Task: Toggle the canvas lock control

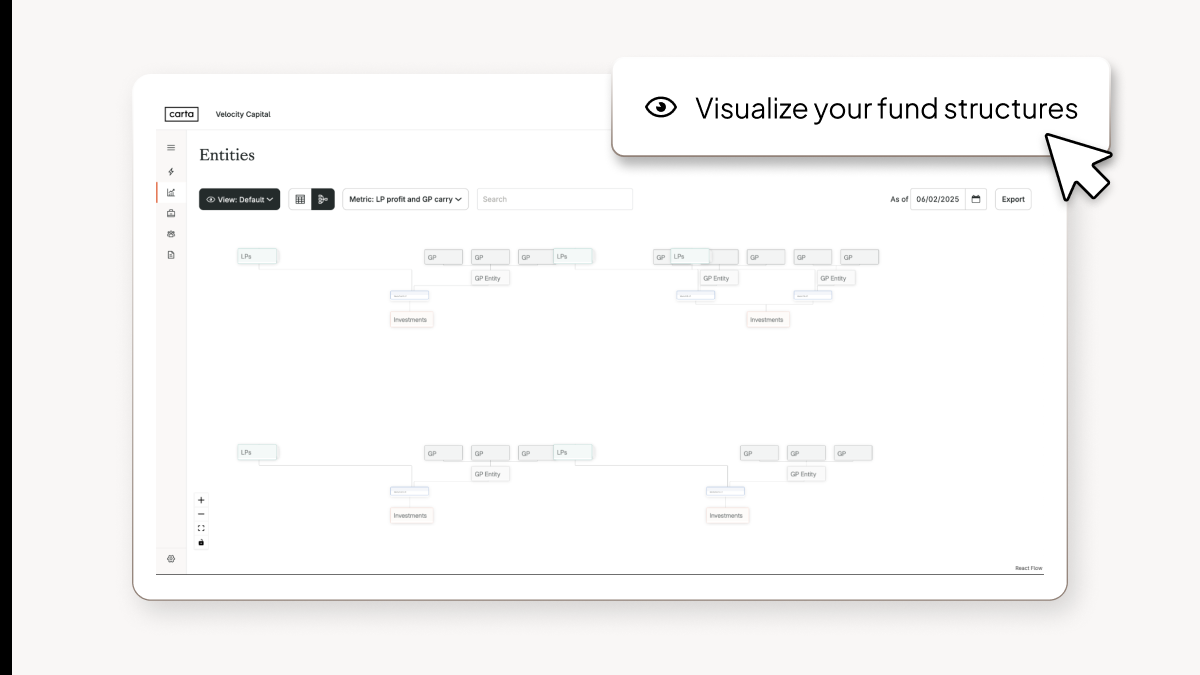Action: tap(201, 542)
